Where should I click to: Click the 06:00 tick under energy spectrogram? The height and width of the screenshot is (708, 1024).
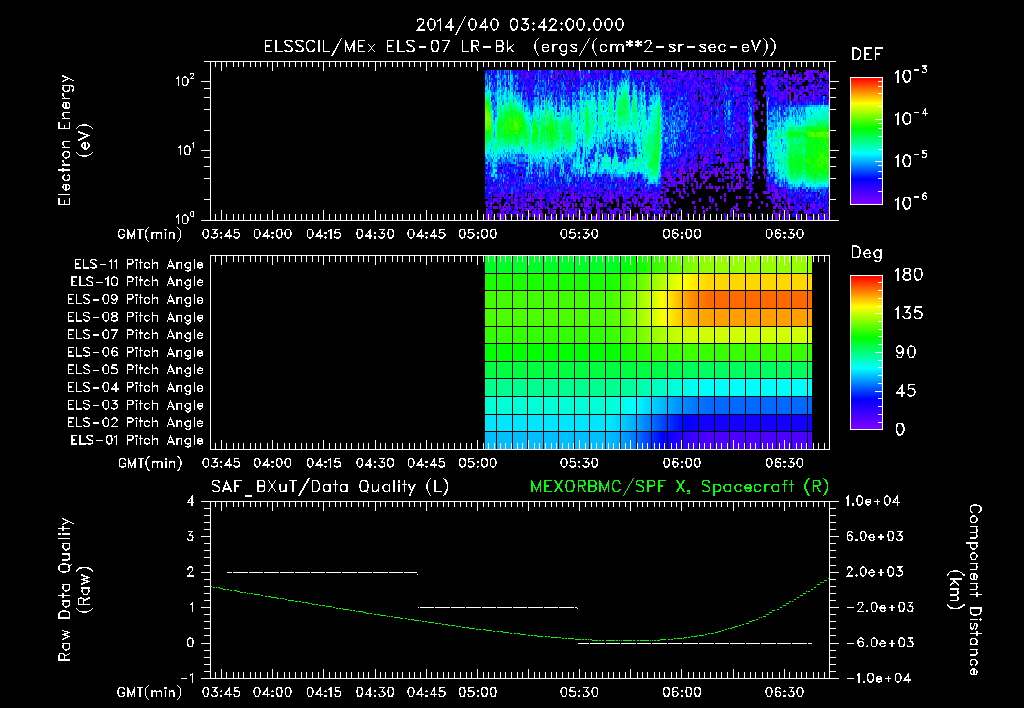pos(682,234)
